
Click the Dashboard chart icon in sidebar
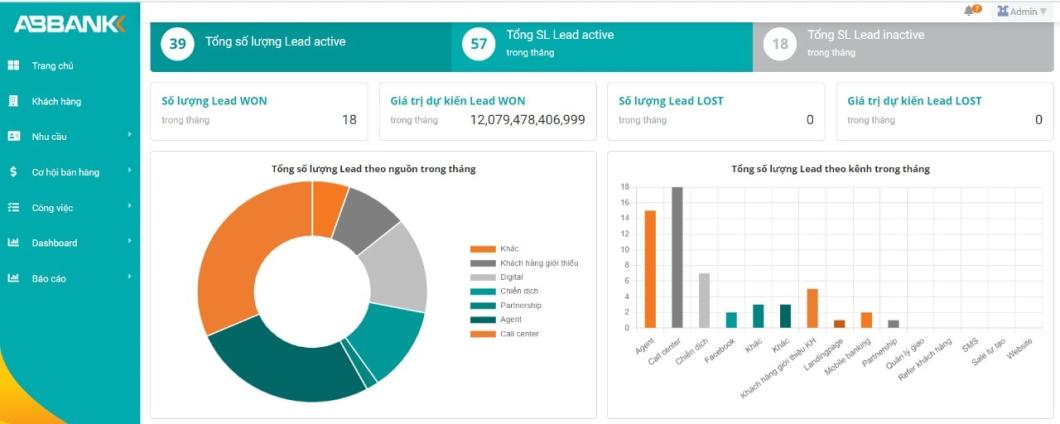(x=13, y=243)
